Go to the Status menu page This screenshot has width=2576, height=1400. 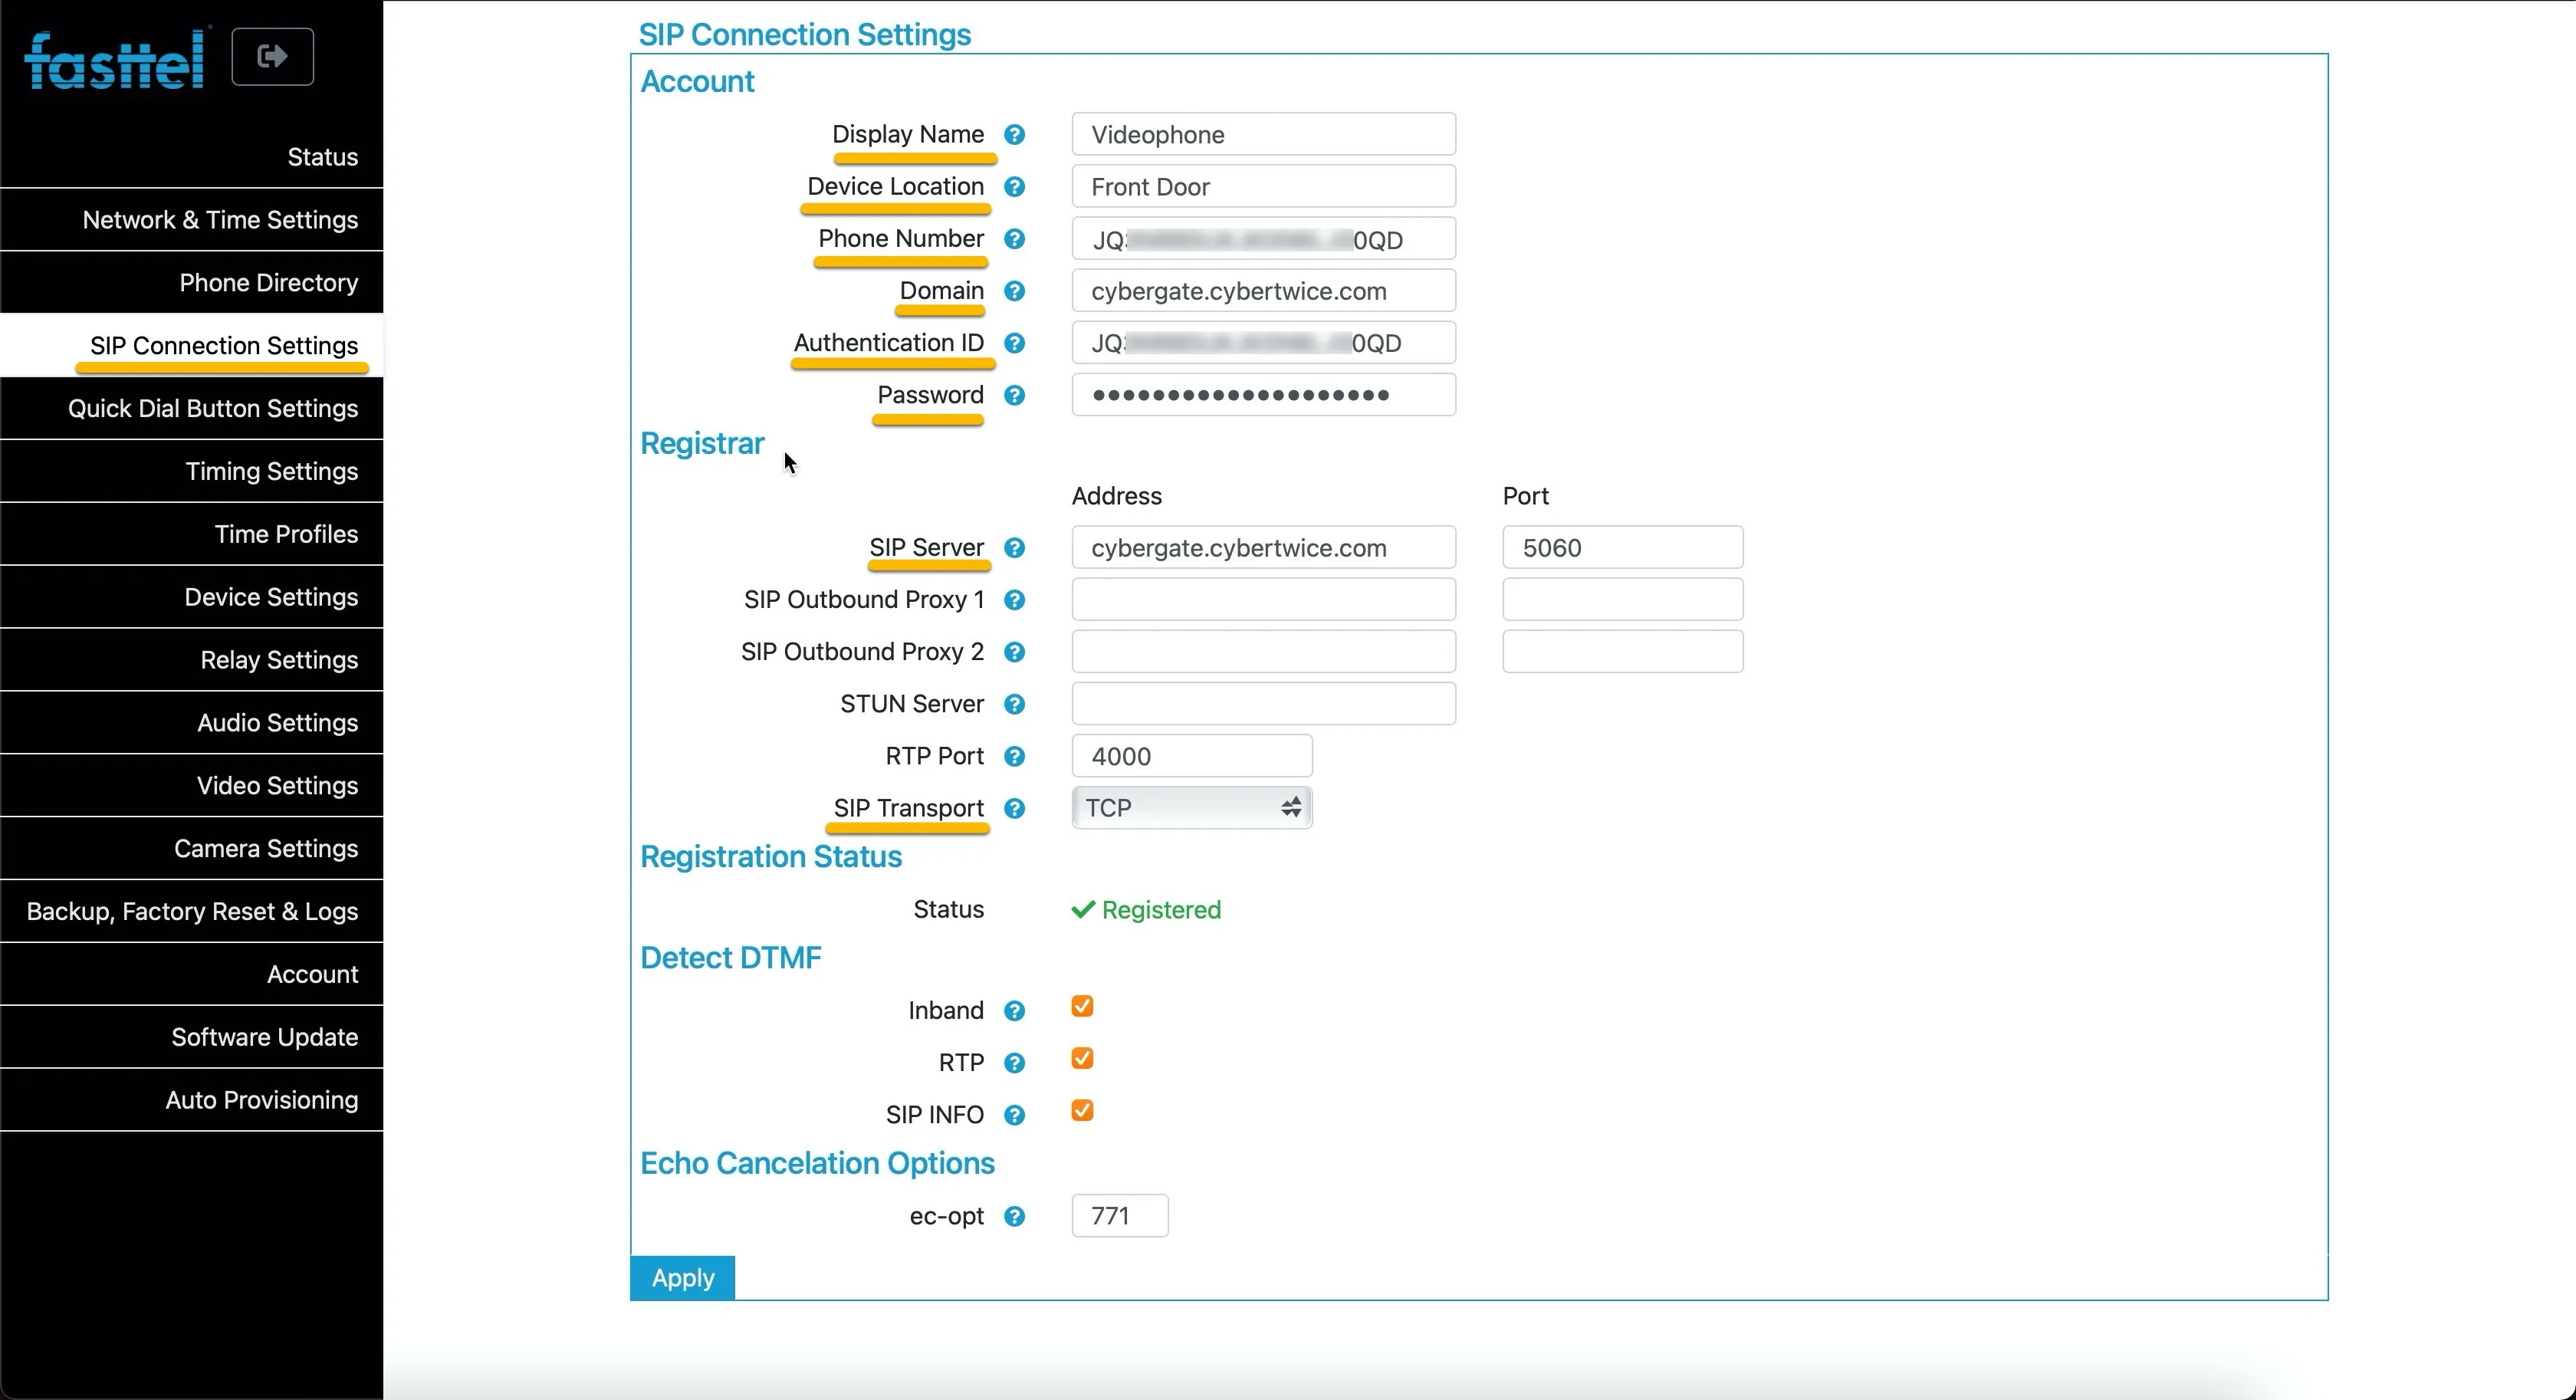tap(192, 157)
